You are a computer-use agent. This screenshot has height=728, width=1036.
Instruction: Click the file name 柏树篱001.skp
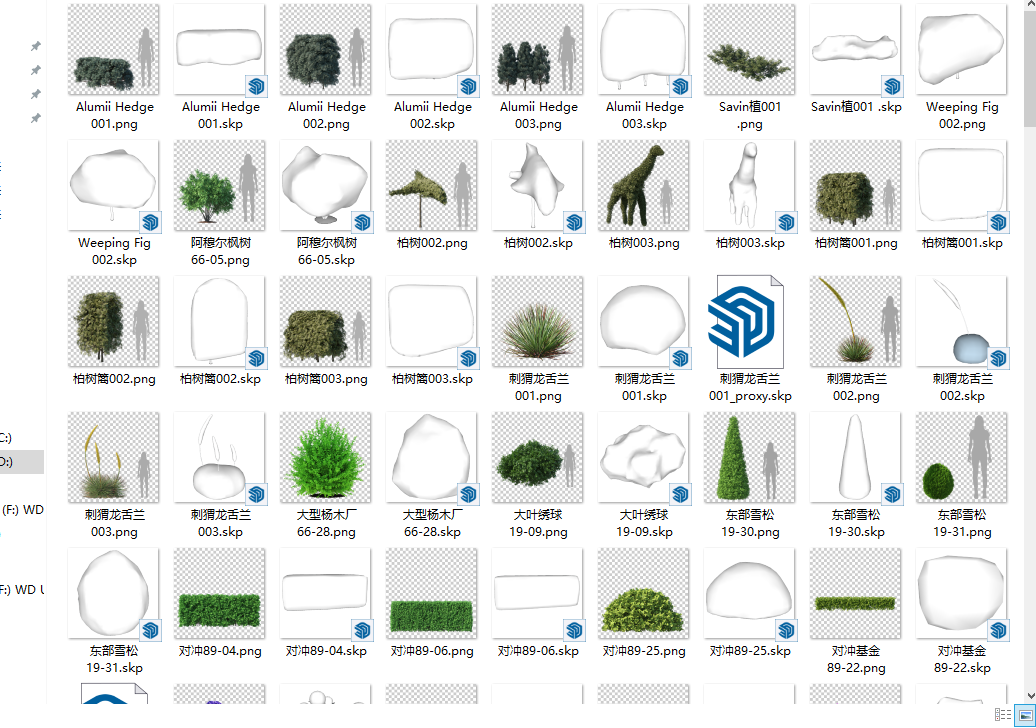click(962, 243)
